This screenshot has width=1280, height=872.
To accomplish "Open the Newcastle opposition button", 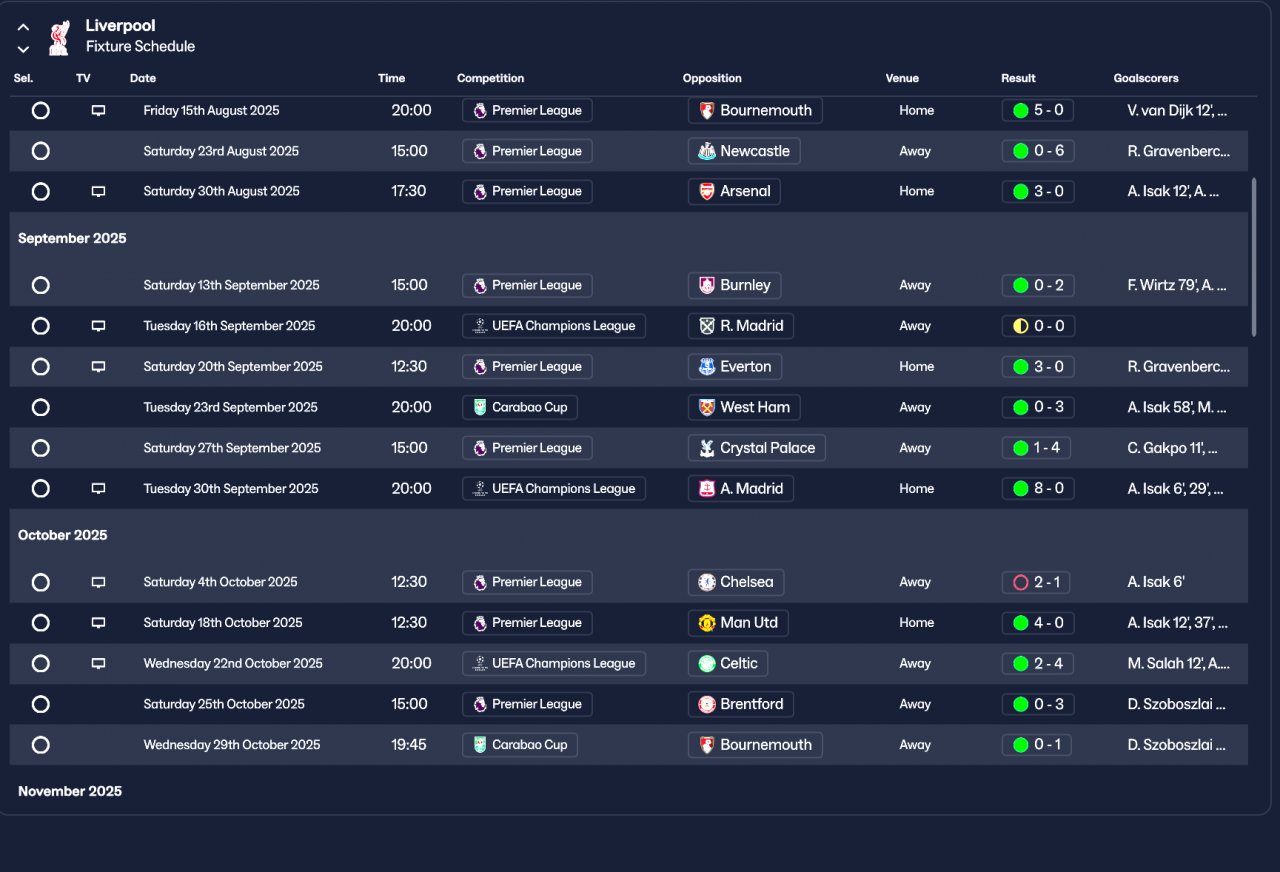I will (x=744, y=151).
